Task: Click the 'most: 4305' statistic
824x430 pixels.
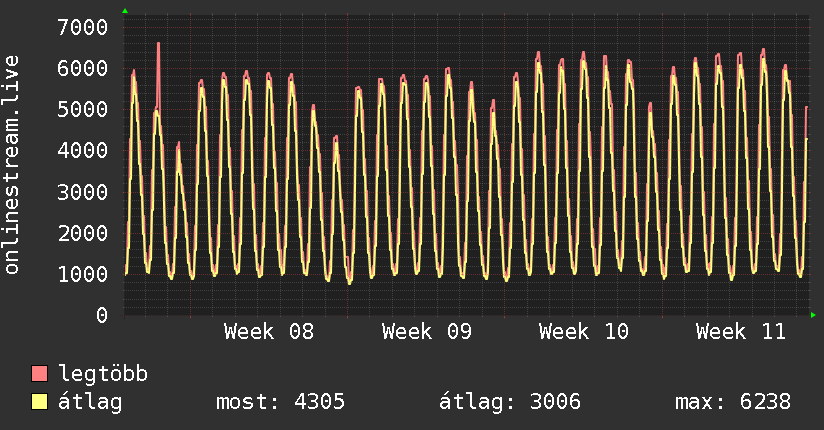Action: pyautogui.click(x=281, y=402)
